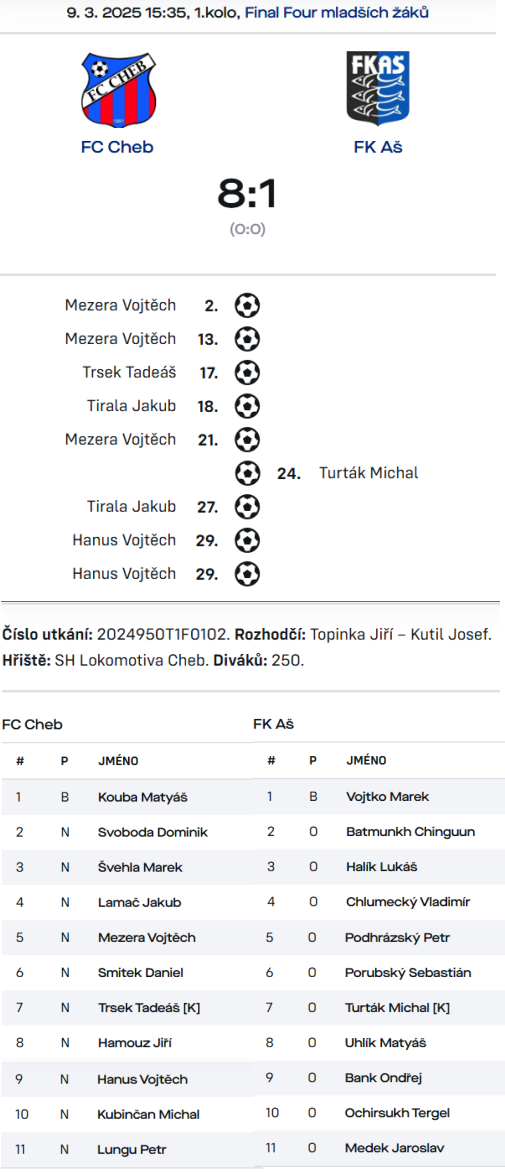Click the goal ball icon at minute 2

[x=247, y=305]
